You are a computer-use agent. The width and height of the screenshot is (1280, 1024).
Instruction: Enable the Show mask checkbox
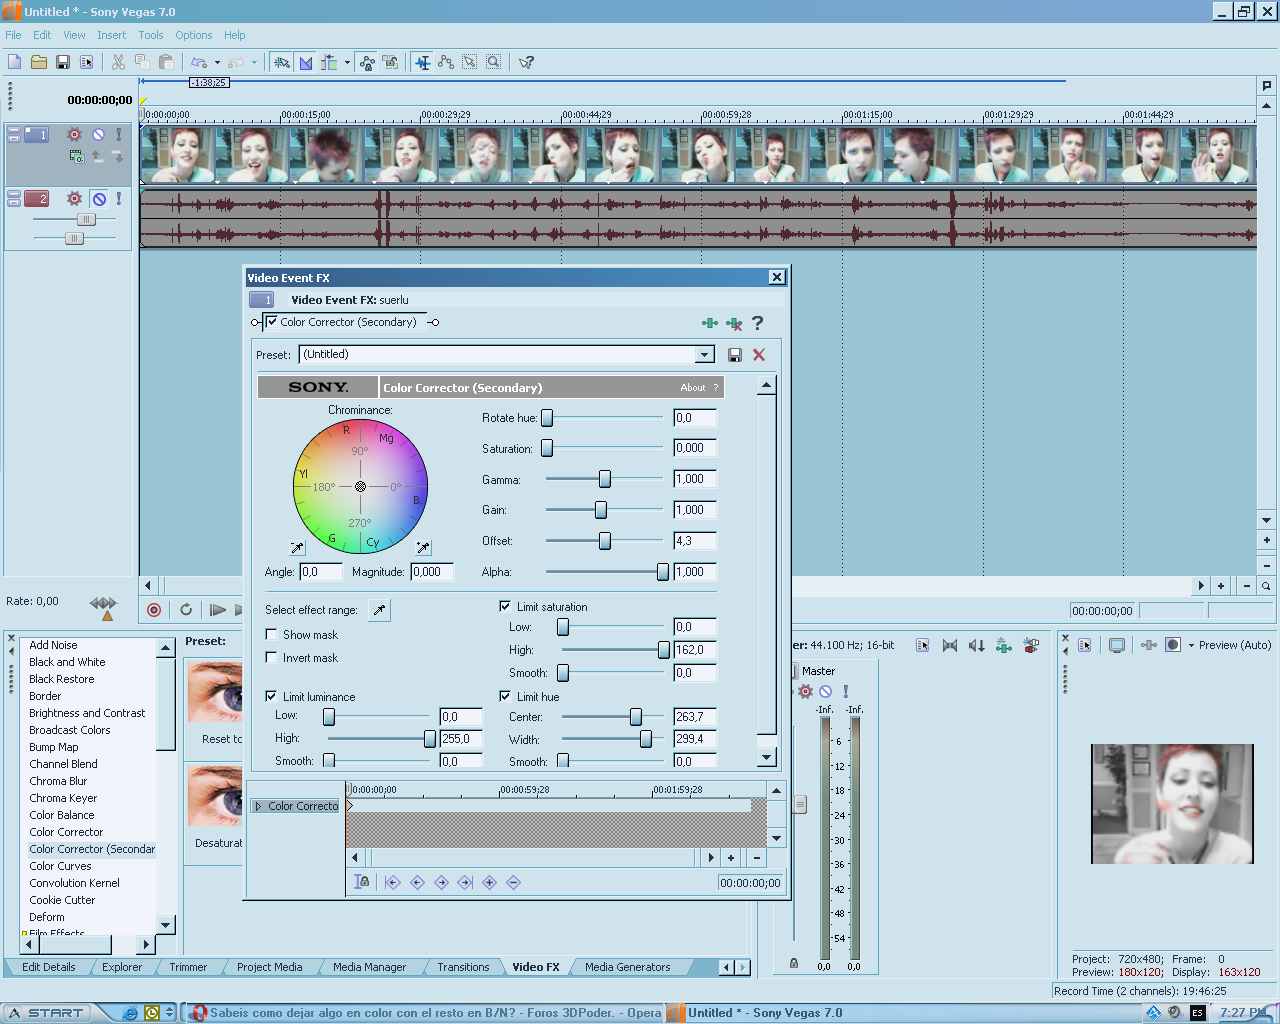(x=271, y=634)
